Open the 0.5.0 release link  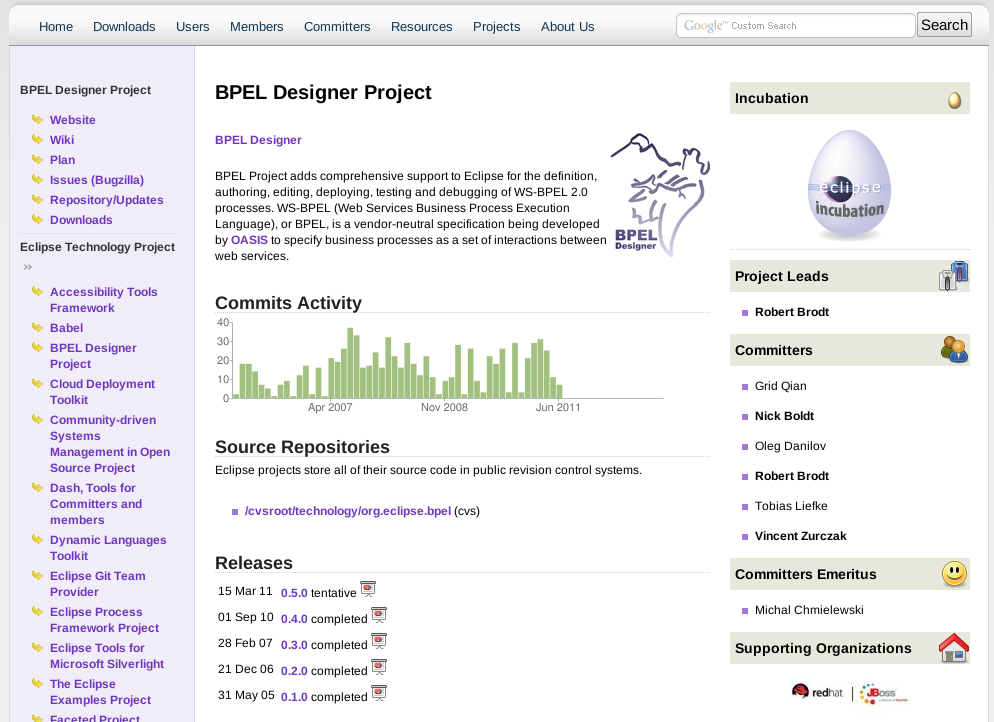pyautogui.click(x=294, y=593)
